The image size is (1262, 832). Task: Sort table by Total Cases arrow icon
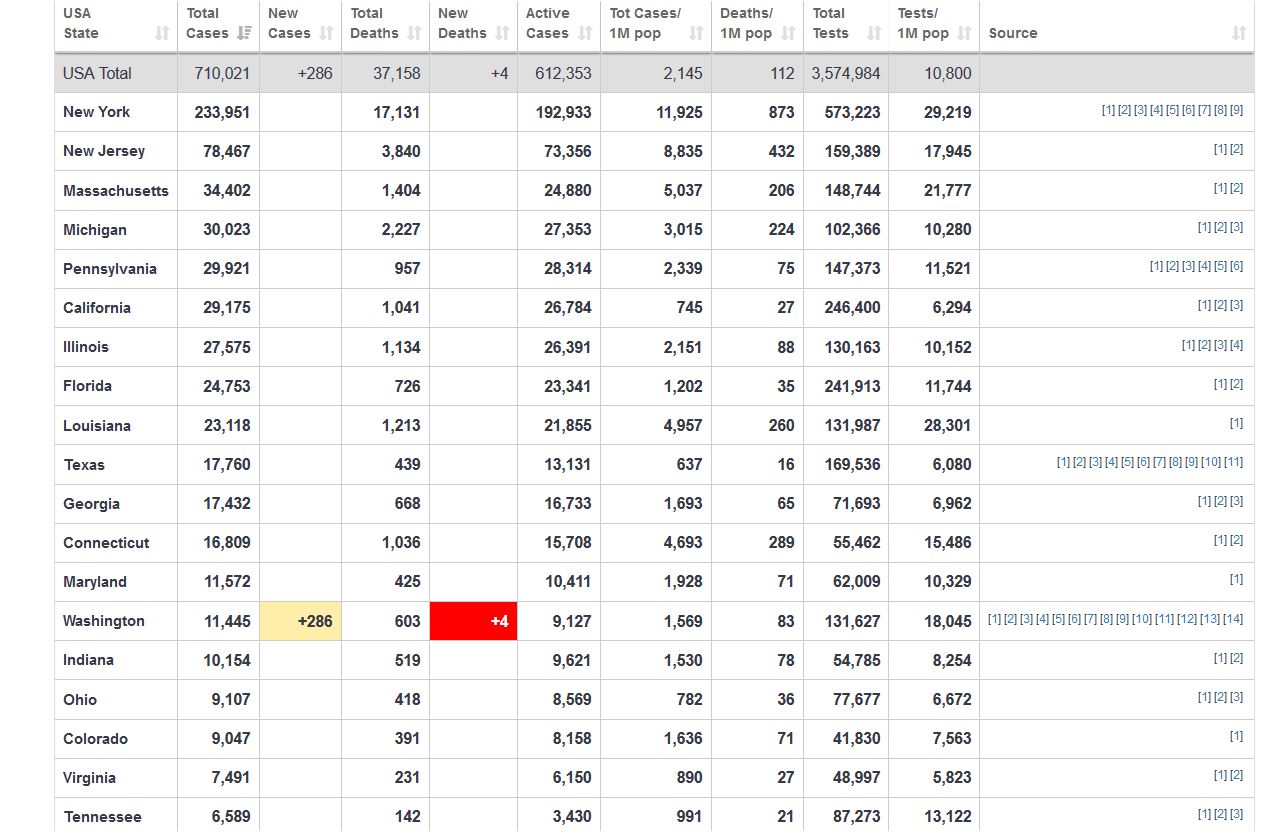tap(244, 34)
